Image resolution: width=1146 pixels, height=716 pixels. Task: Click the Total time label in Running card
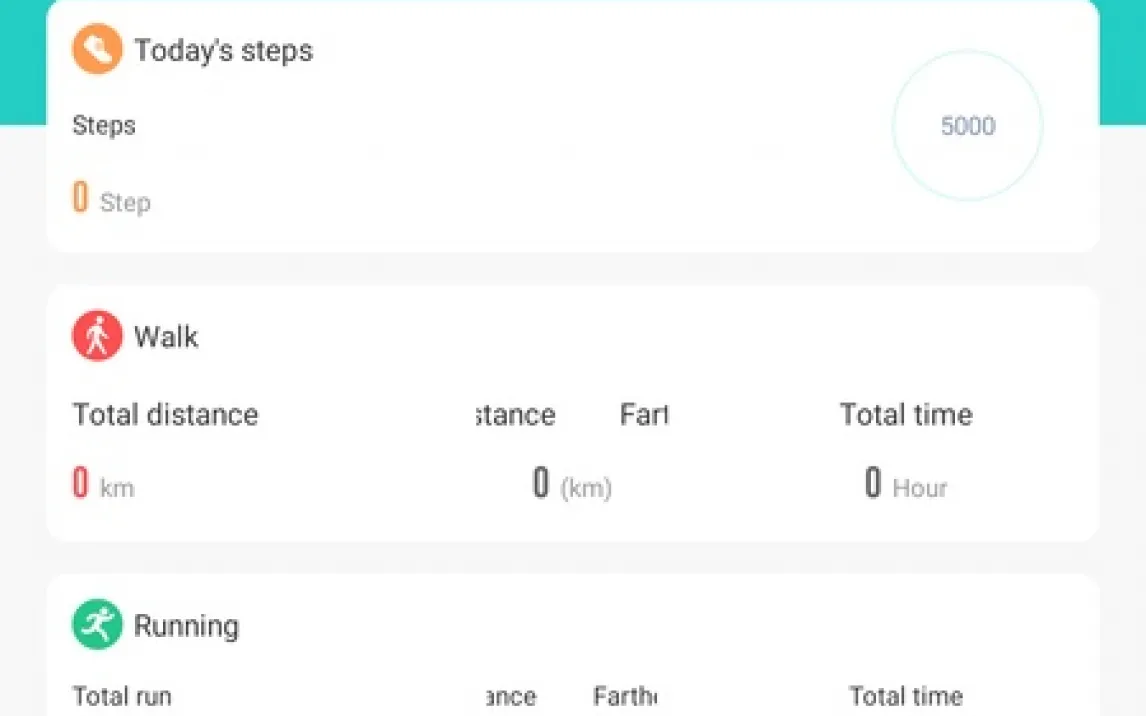[905, 696]
